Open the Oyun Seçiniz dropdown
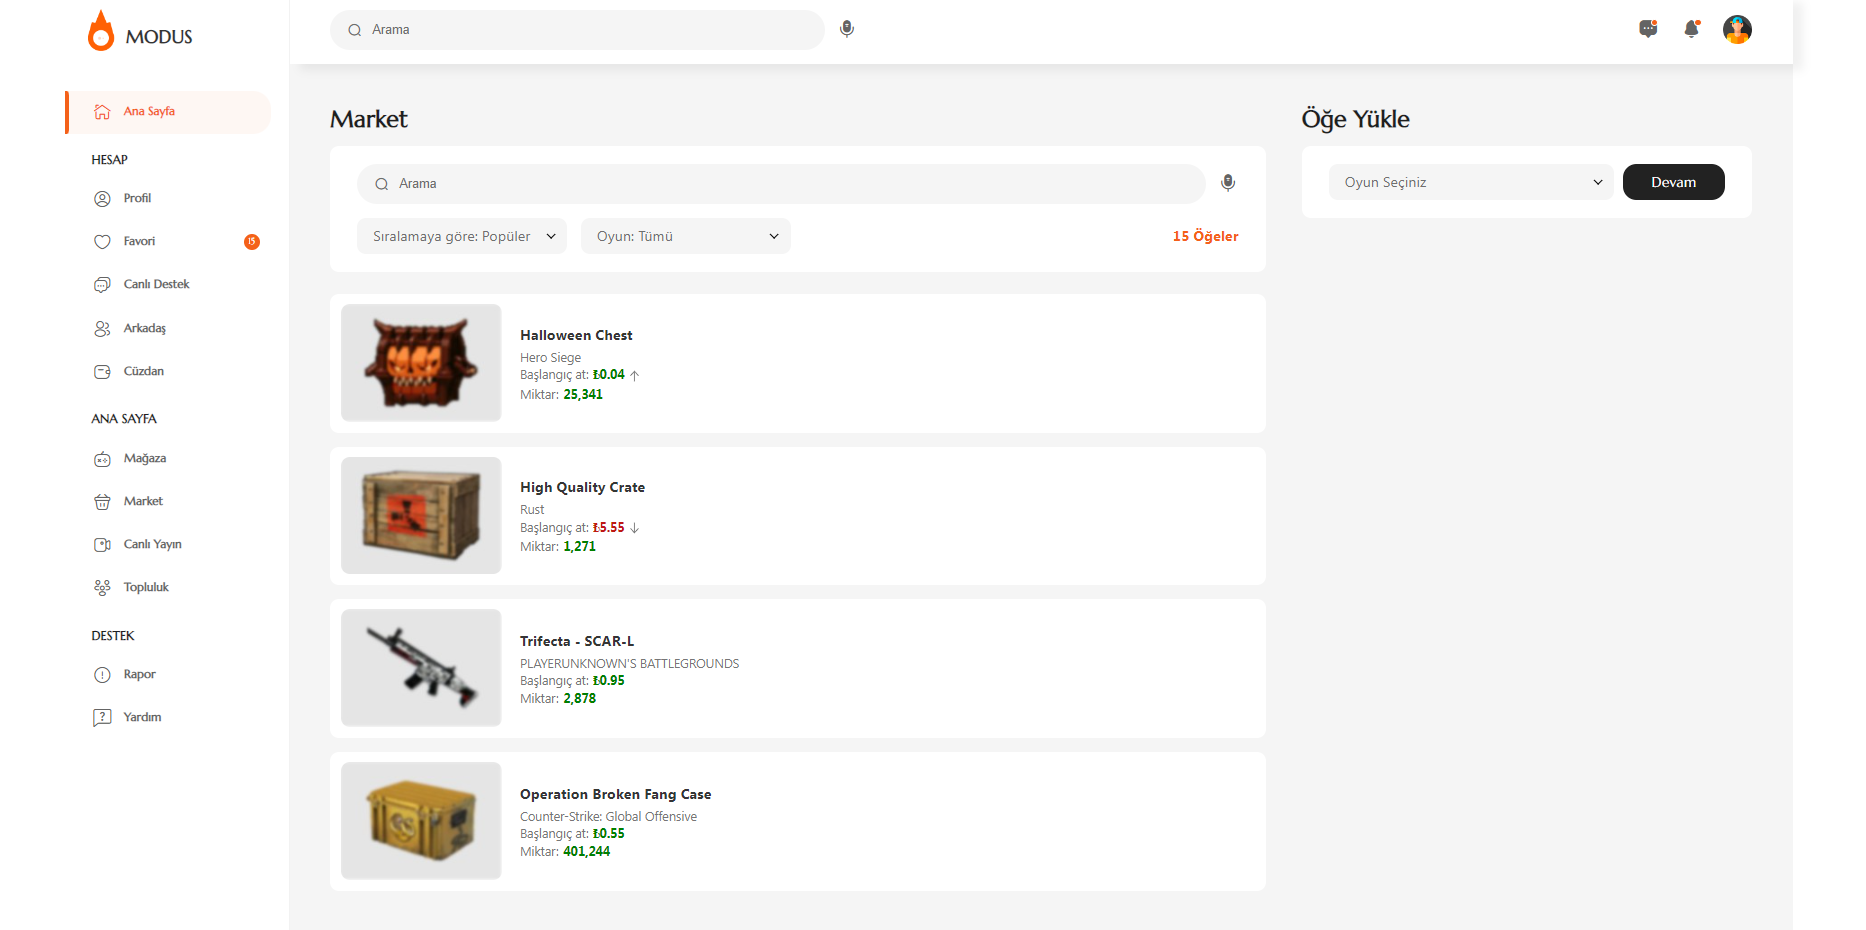Image resolution: width=1866 pixels, height=930 pixels. click(1471, 182)
